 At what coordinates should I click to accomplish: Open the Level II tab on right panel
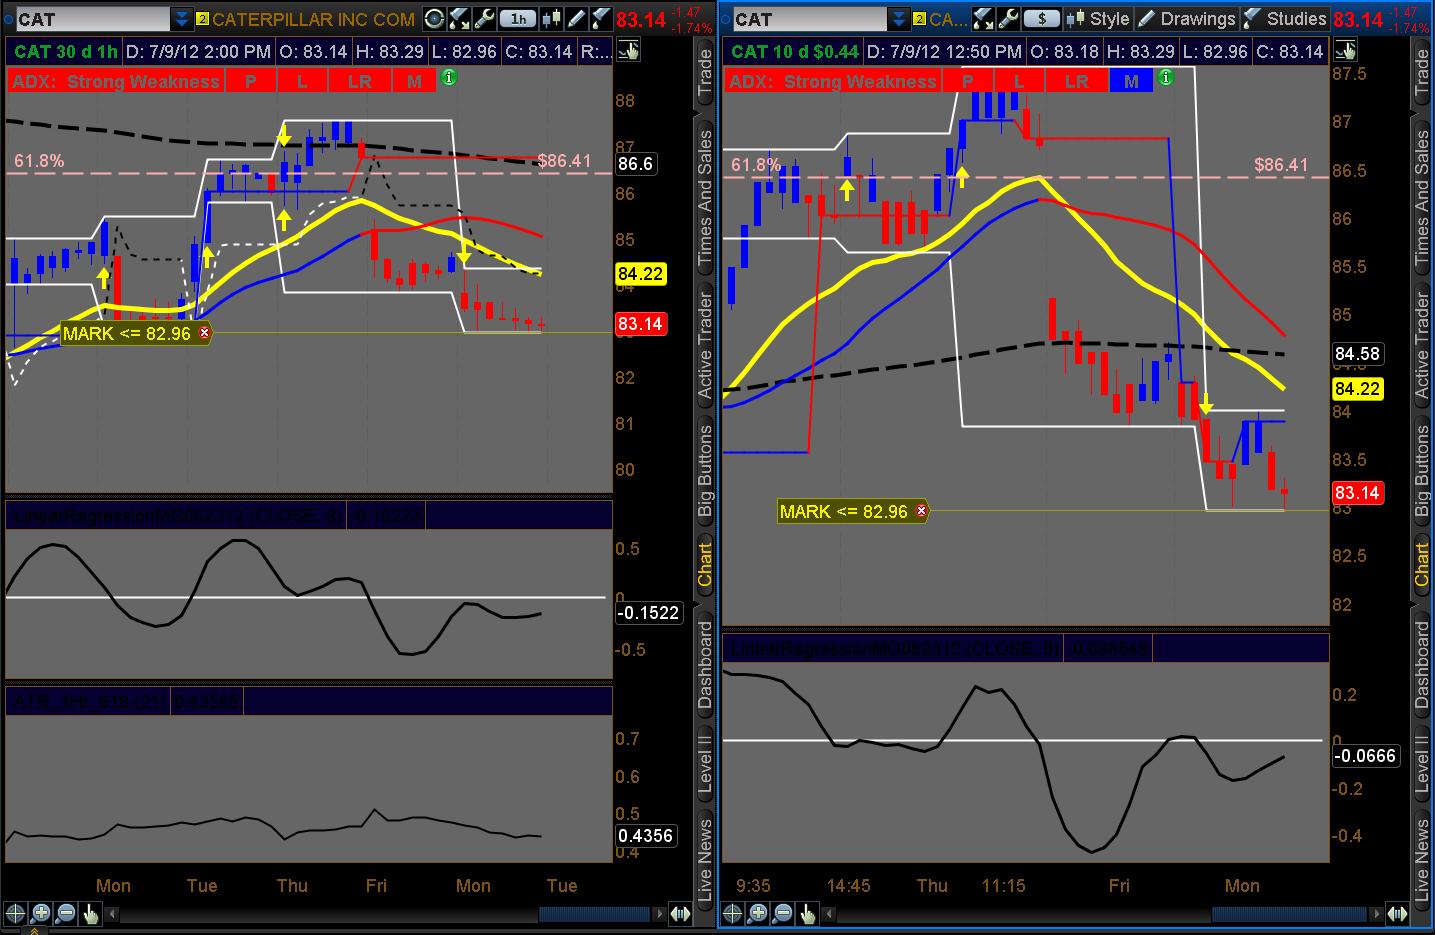(x=1422, y=765)
